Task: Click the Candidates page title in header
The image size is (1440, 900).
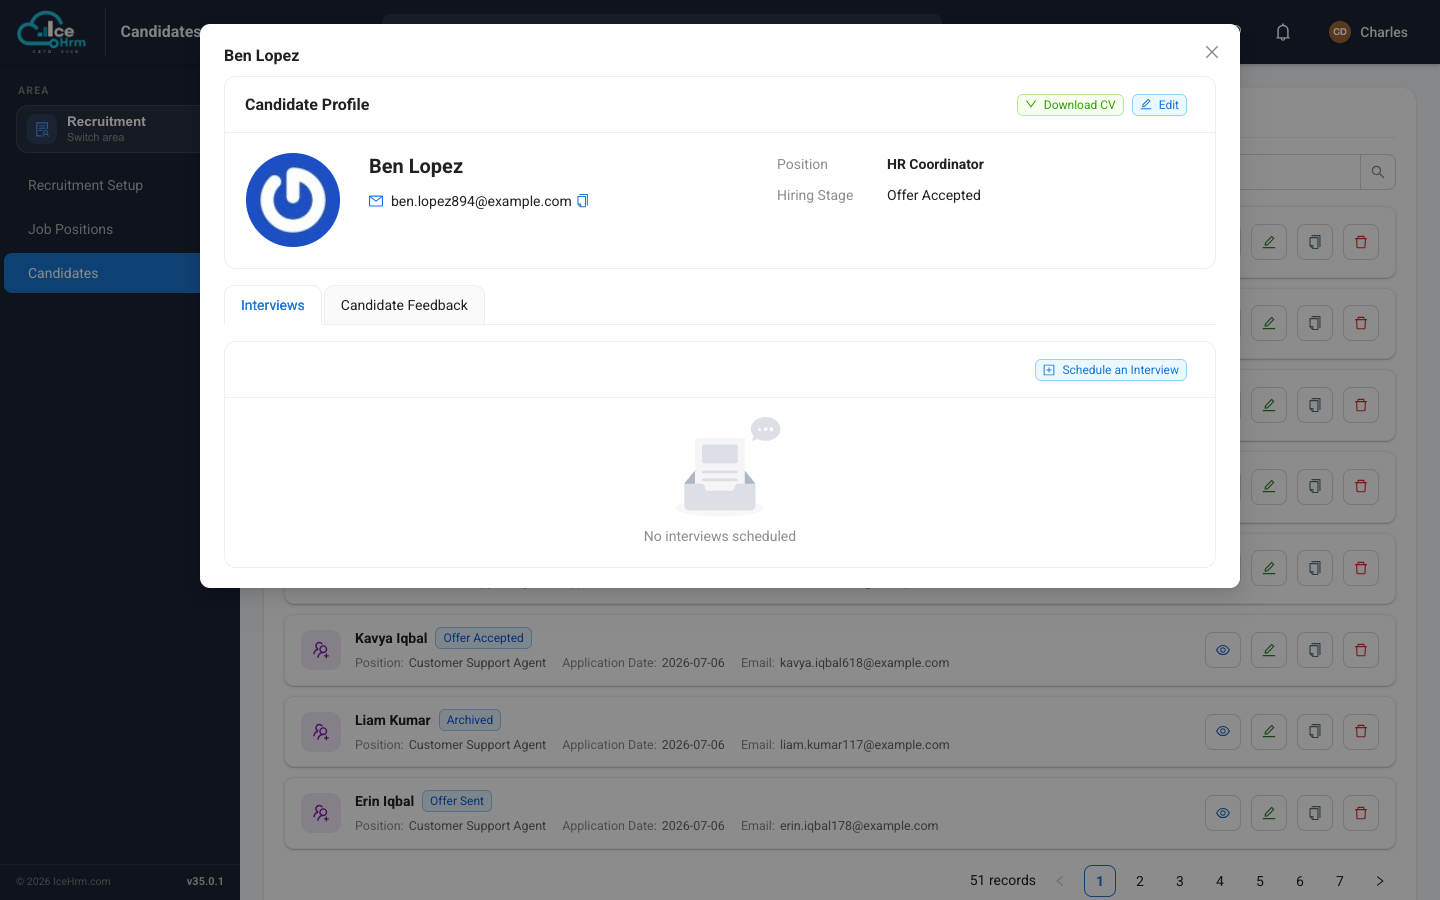Action: point(160,32)
